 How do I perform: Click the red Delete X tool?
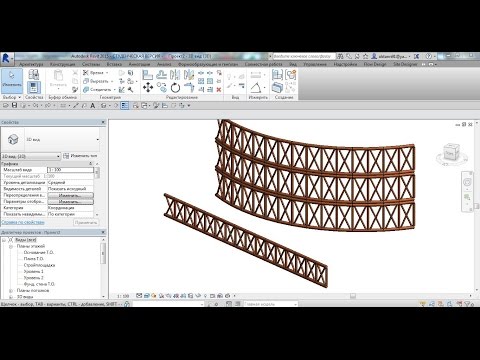click(x=219, y=89)
